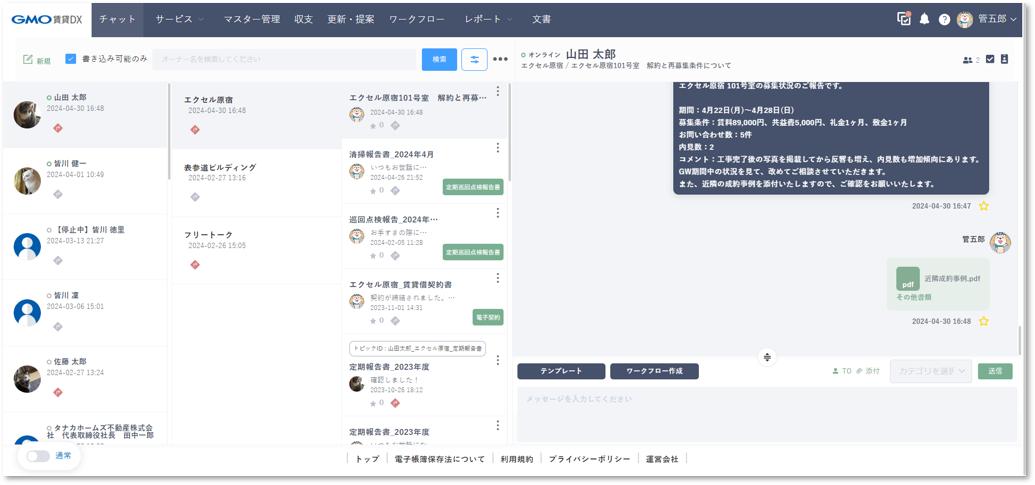Click the その他書類 label under the PDF

click(914, 298)
